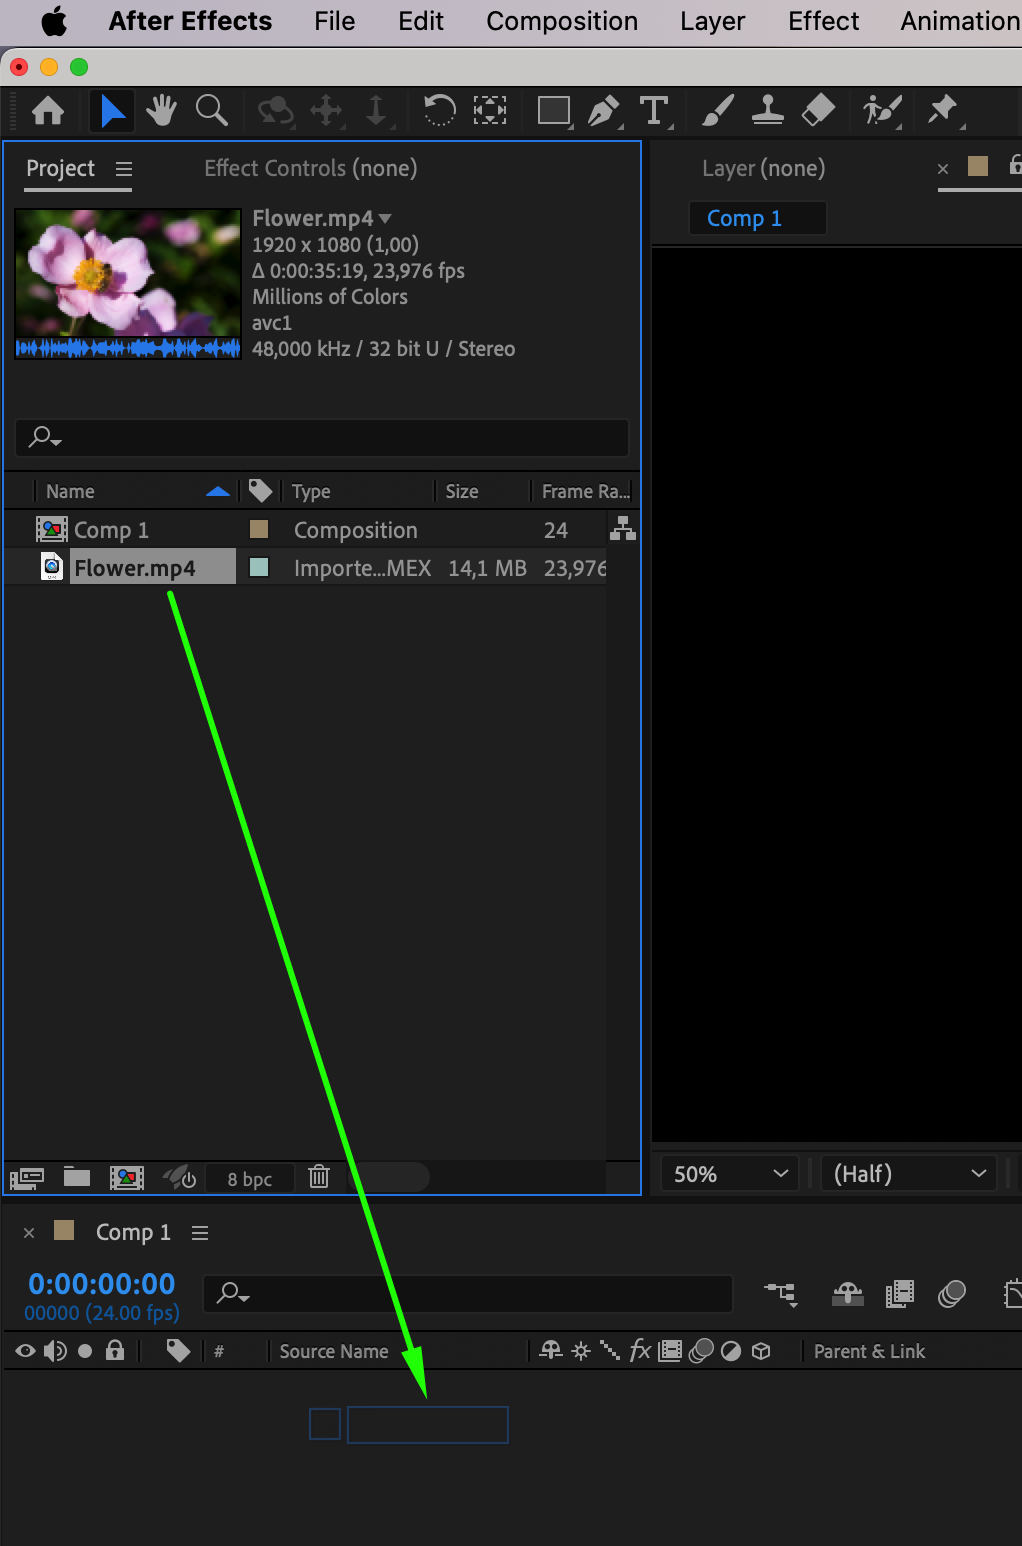Open the Apple menu

coord(54,21)
